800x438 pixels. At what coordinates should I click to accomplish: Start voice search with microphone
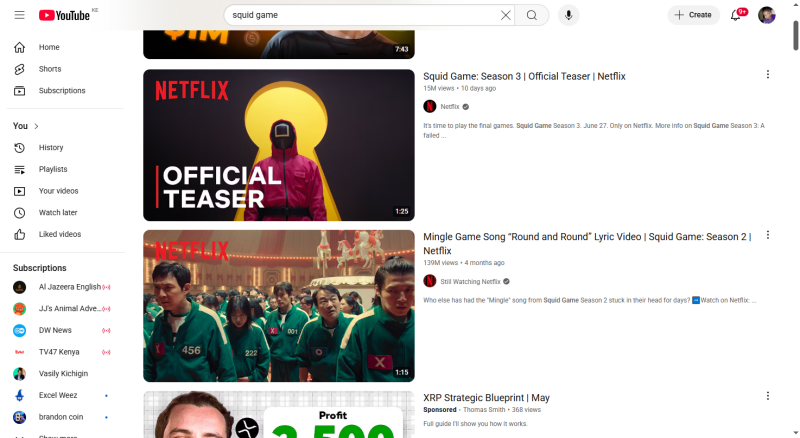coord(568,15)
